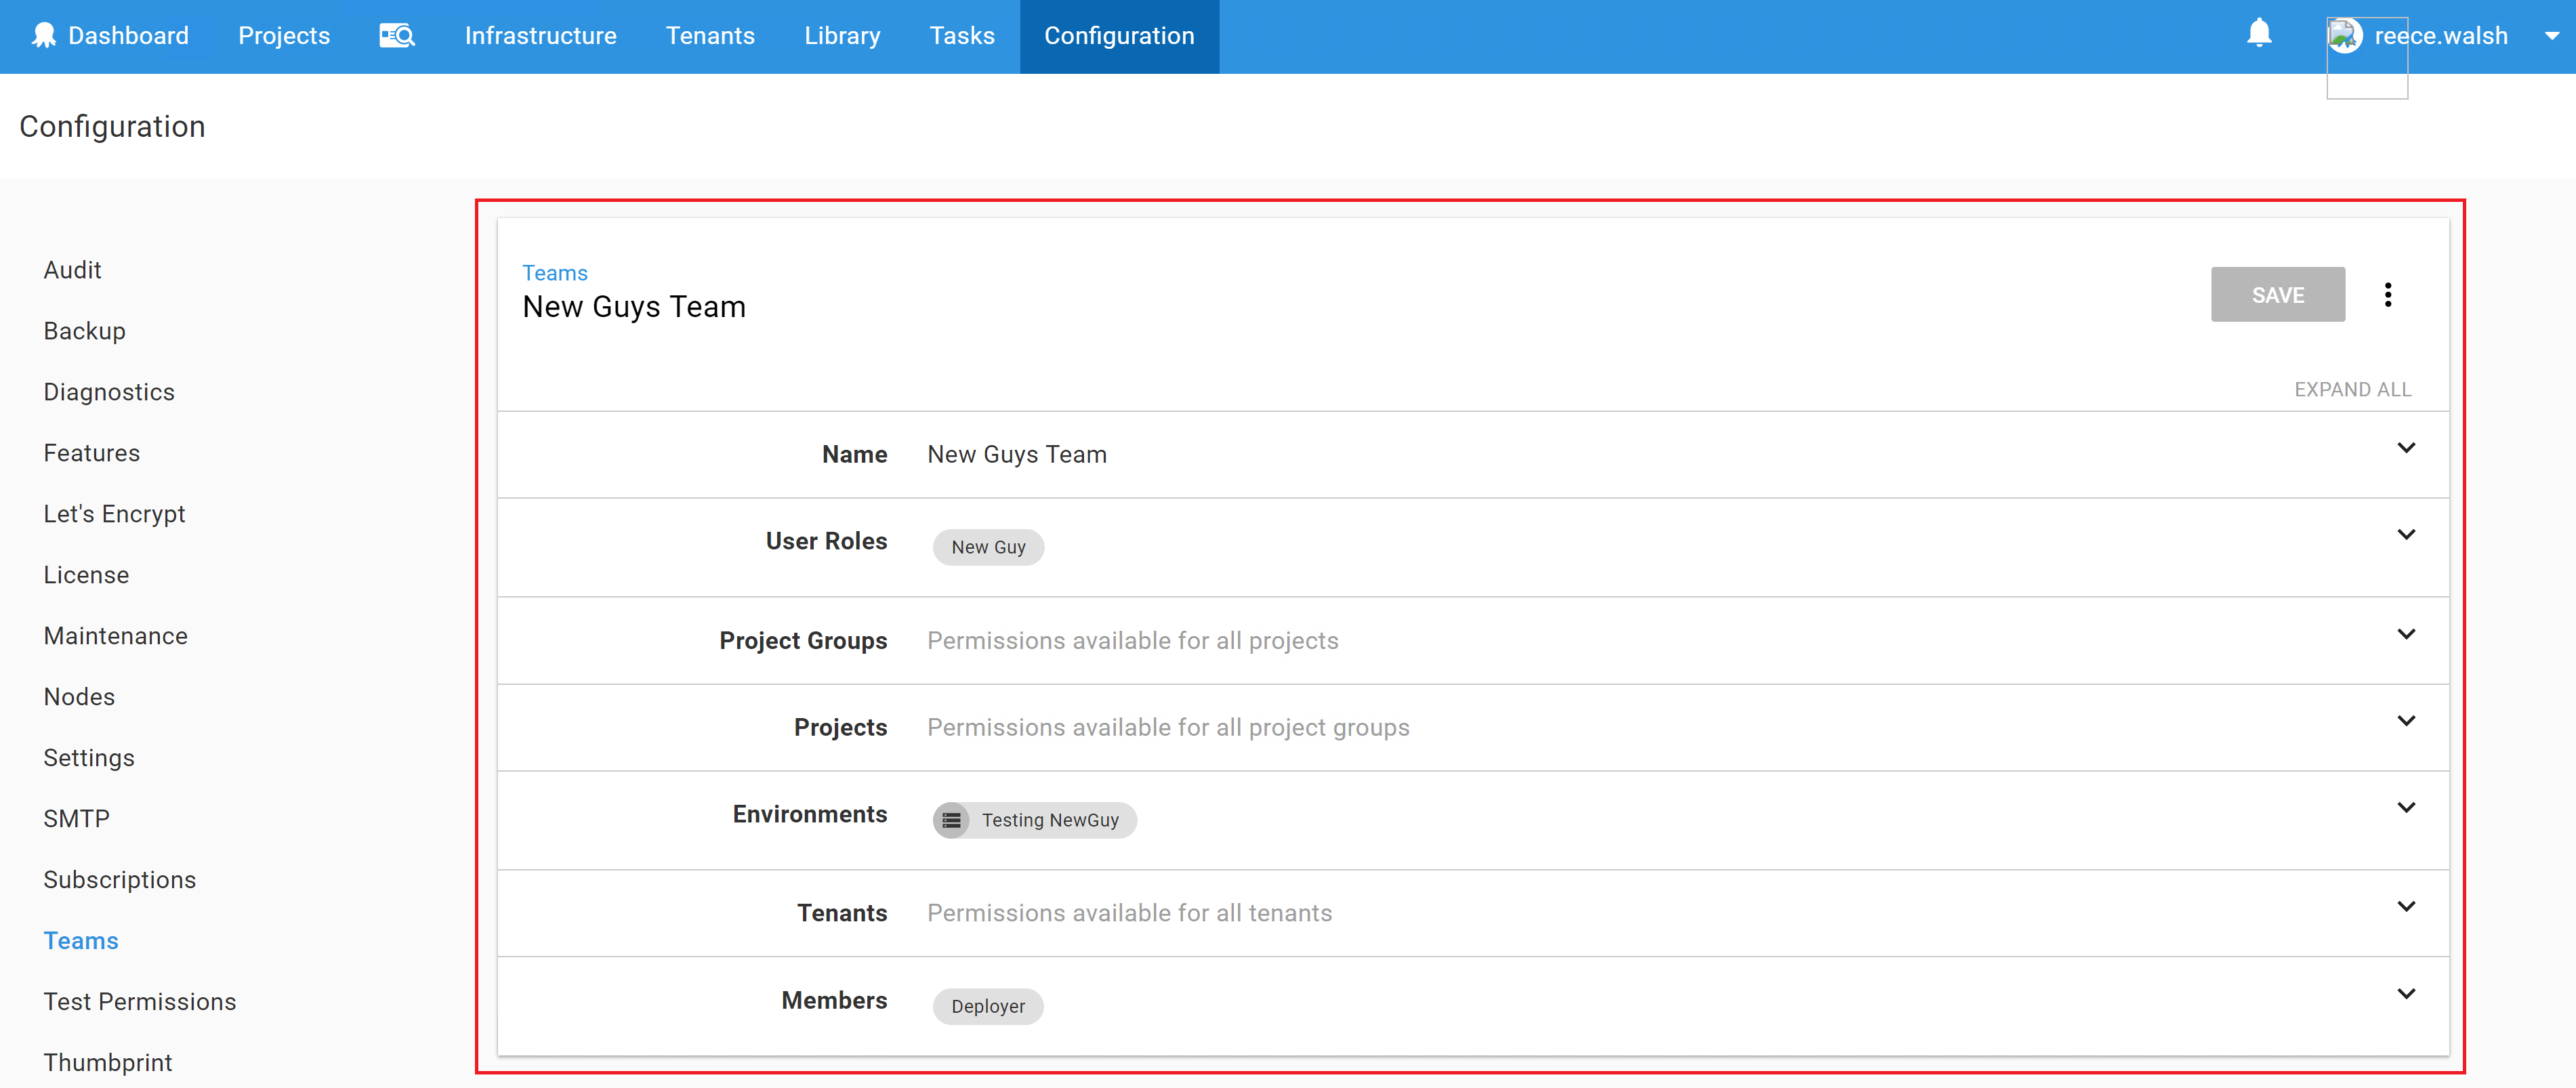Open the Tenants menu item

pos(710,36)
